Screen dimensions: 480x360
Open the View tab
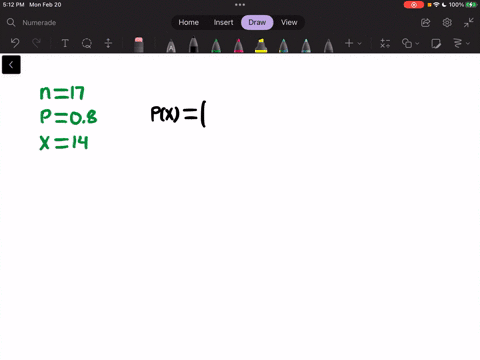pos(289,22)
